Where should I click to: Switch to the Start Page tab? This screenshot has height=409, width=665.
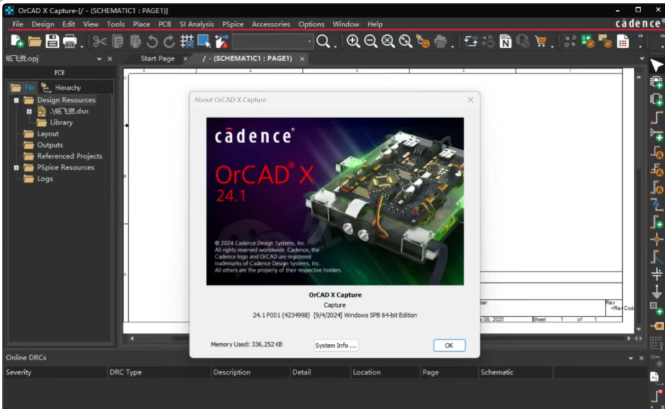160,59
